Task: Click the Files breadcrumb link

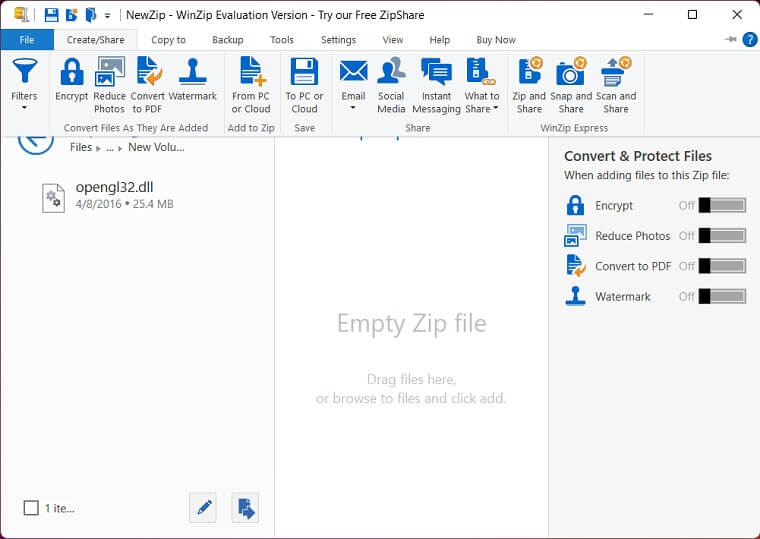Action: coord(80,147)
